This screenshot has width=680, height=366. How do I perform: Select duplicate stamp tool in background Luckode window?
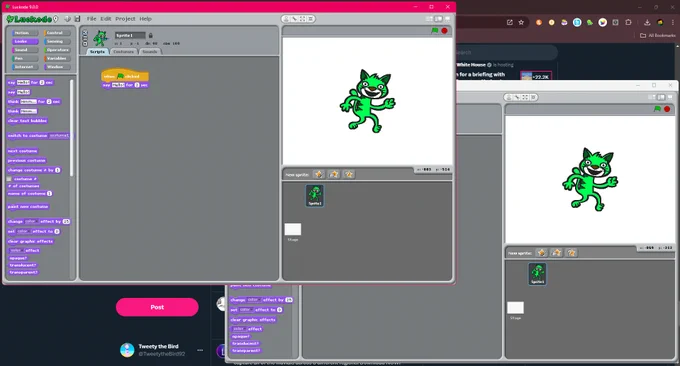509,97
